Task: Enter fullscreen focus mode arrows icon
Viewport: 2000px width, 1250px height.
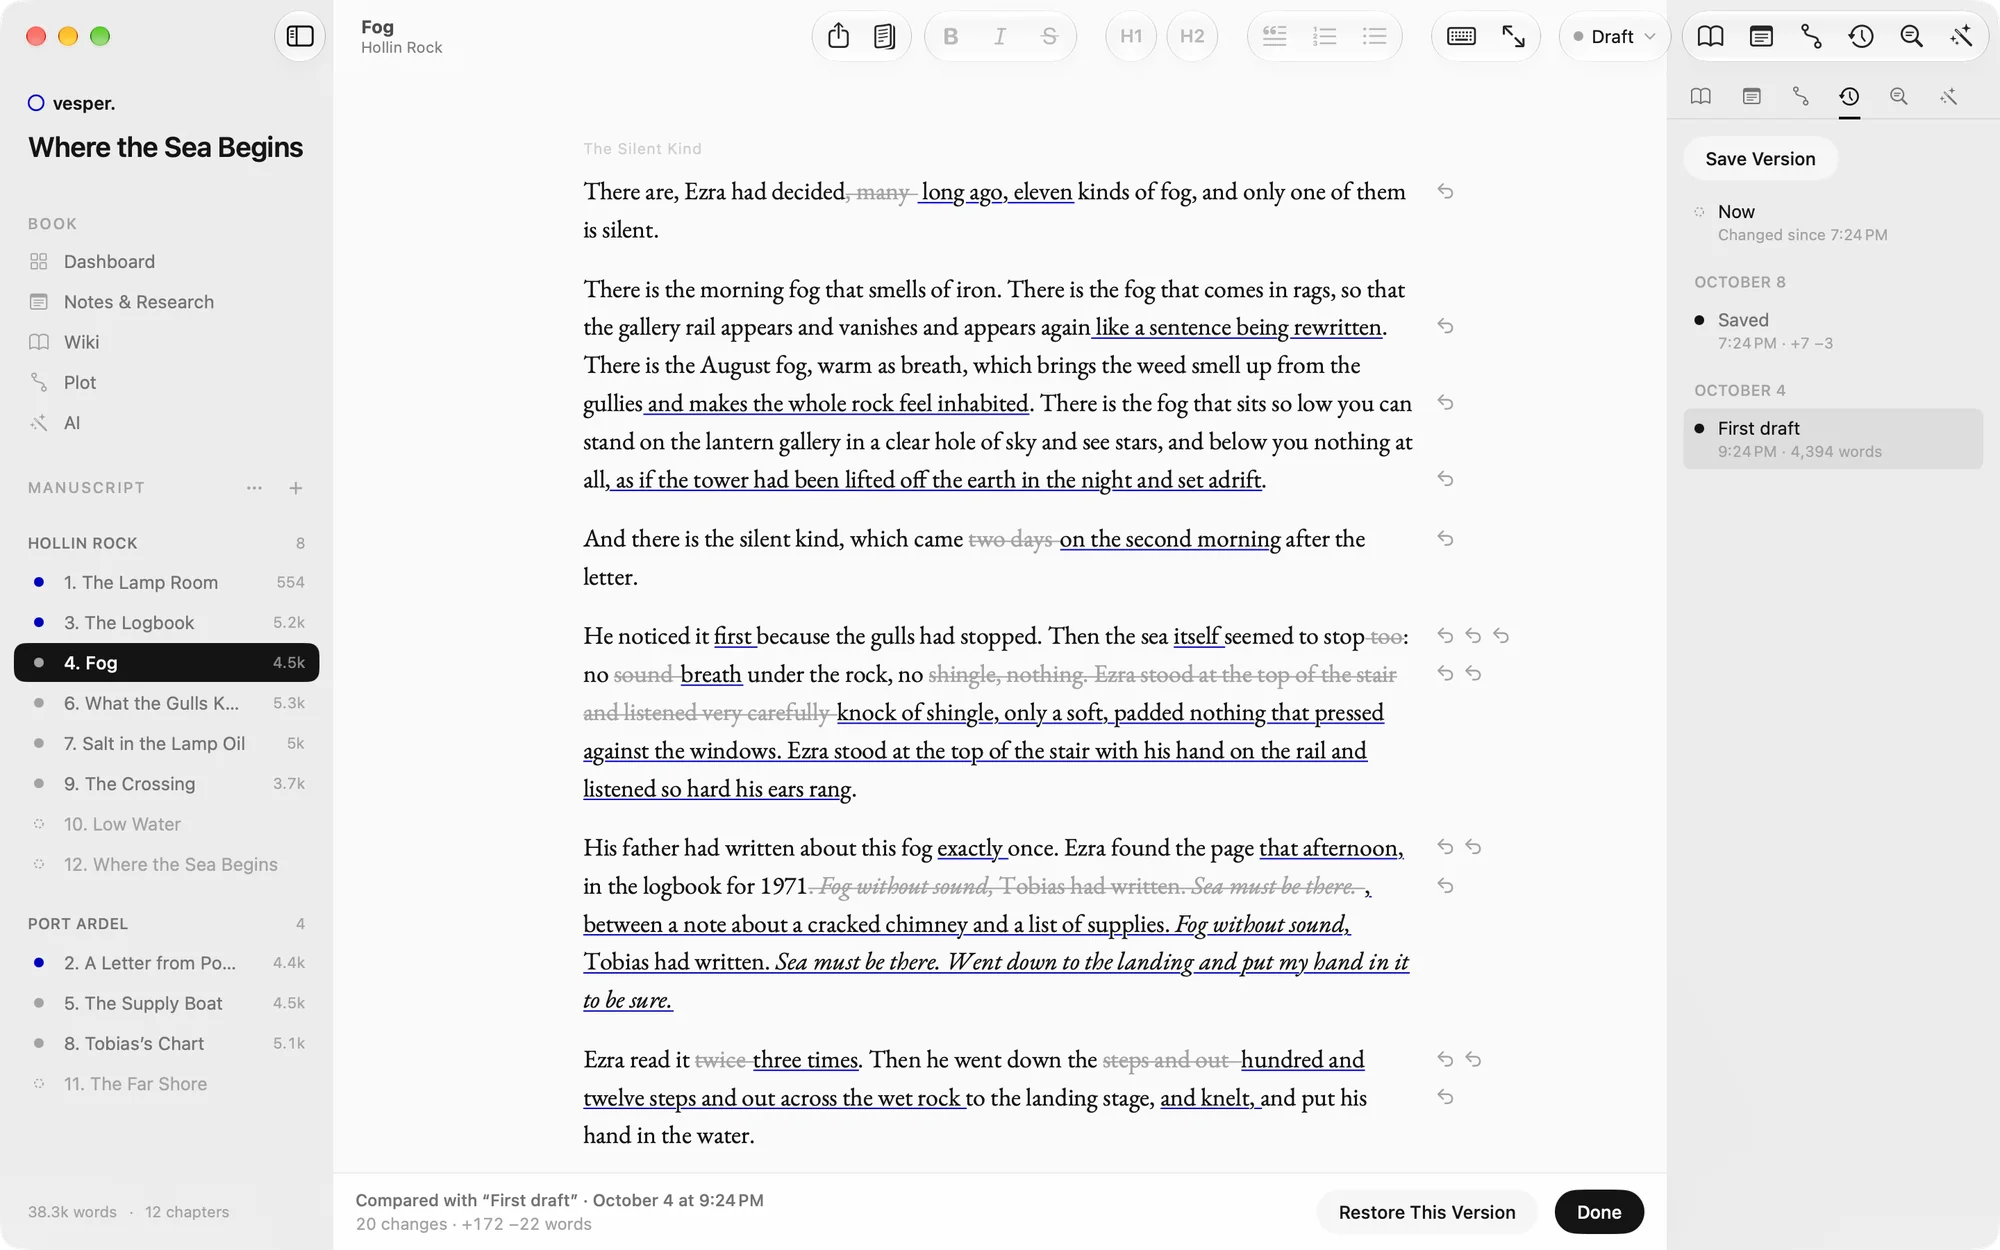Action: pos(1513,36)
